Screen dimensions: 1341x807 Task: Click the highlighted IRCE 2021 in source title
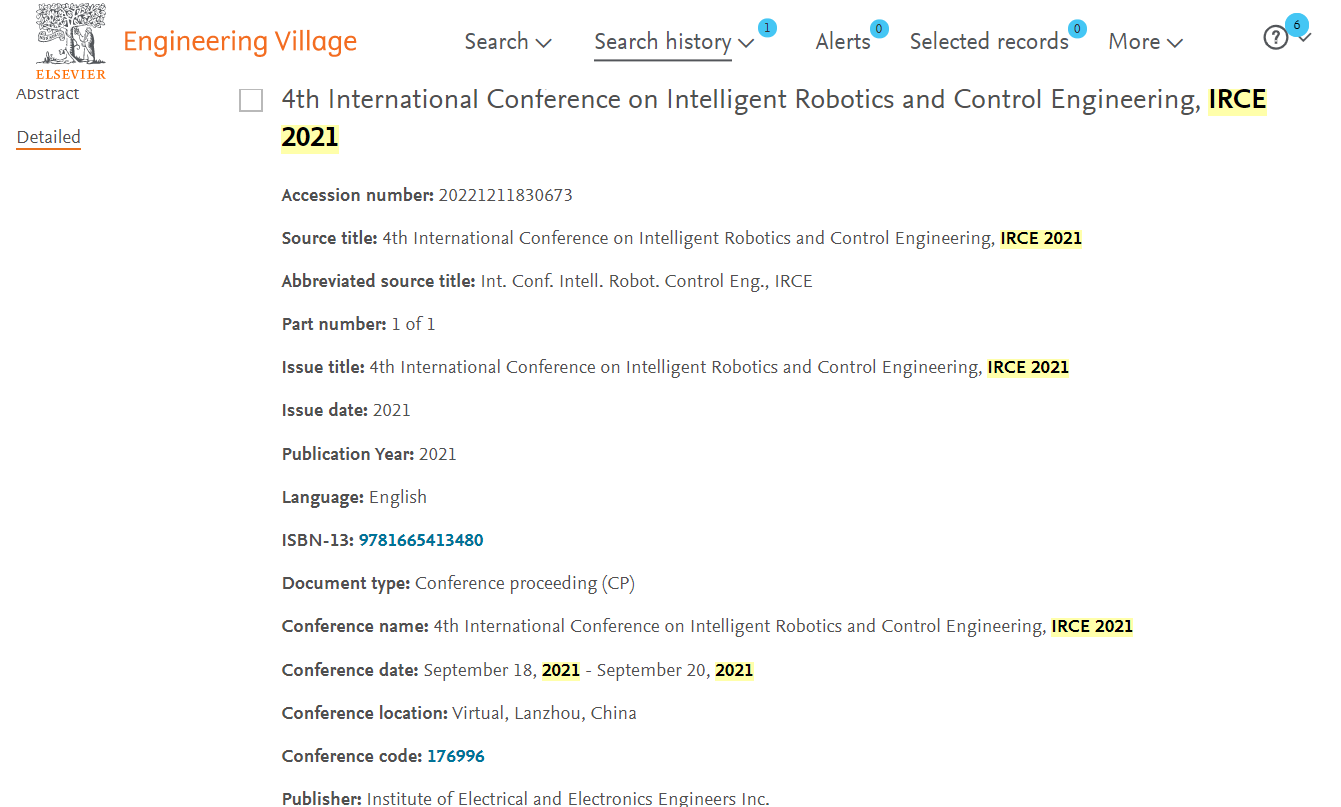[x=1041, y=238]
